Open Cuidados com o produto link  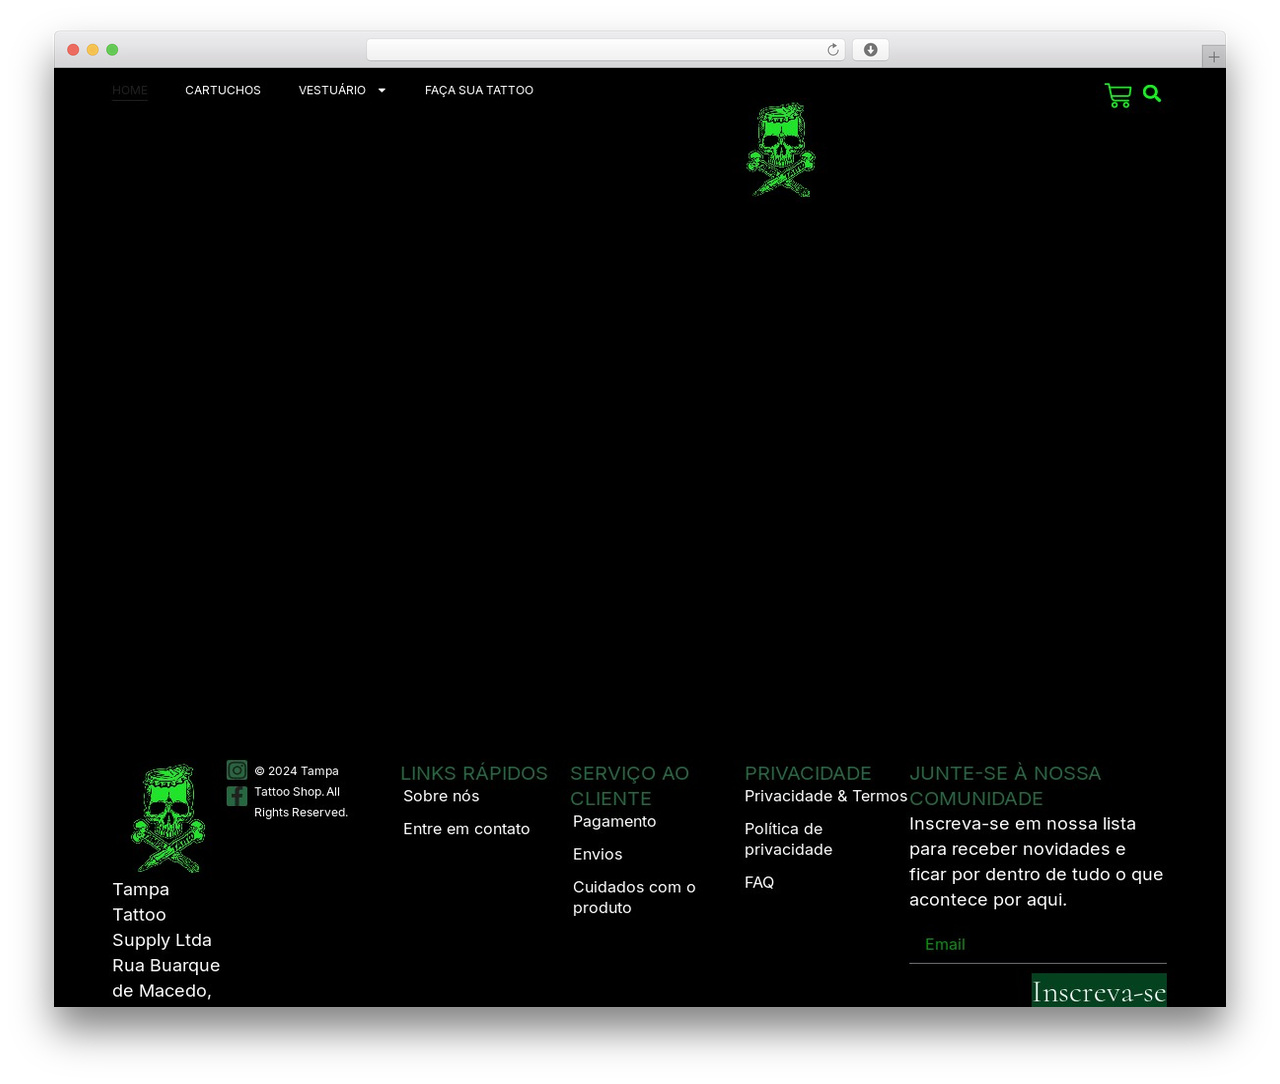pyautogui.click(x=634, y=897)
